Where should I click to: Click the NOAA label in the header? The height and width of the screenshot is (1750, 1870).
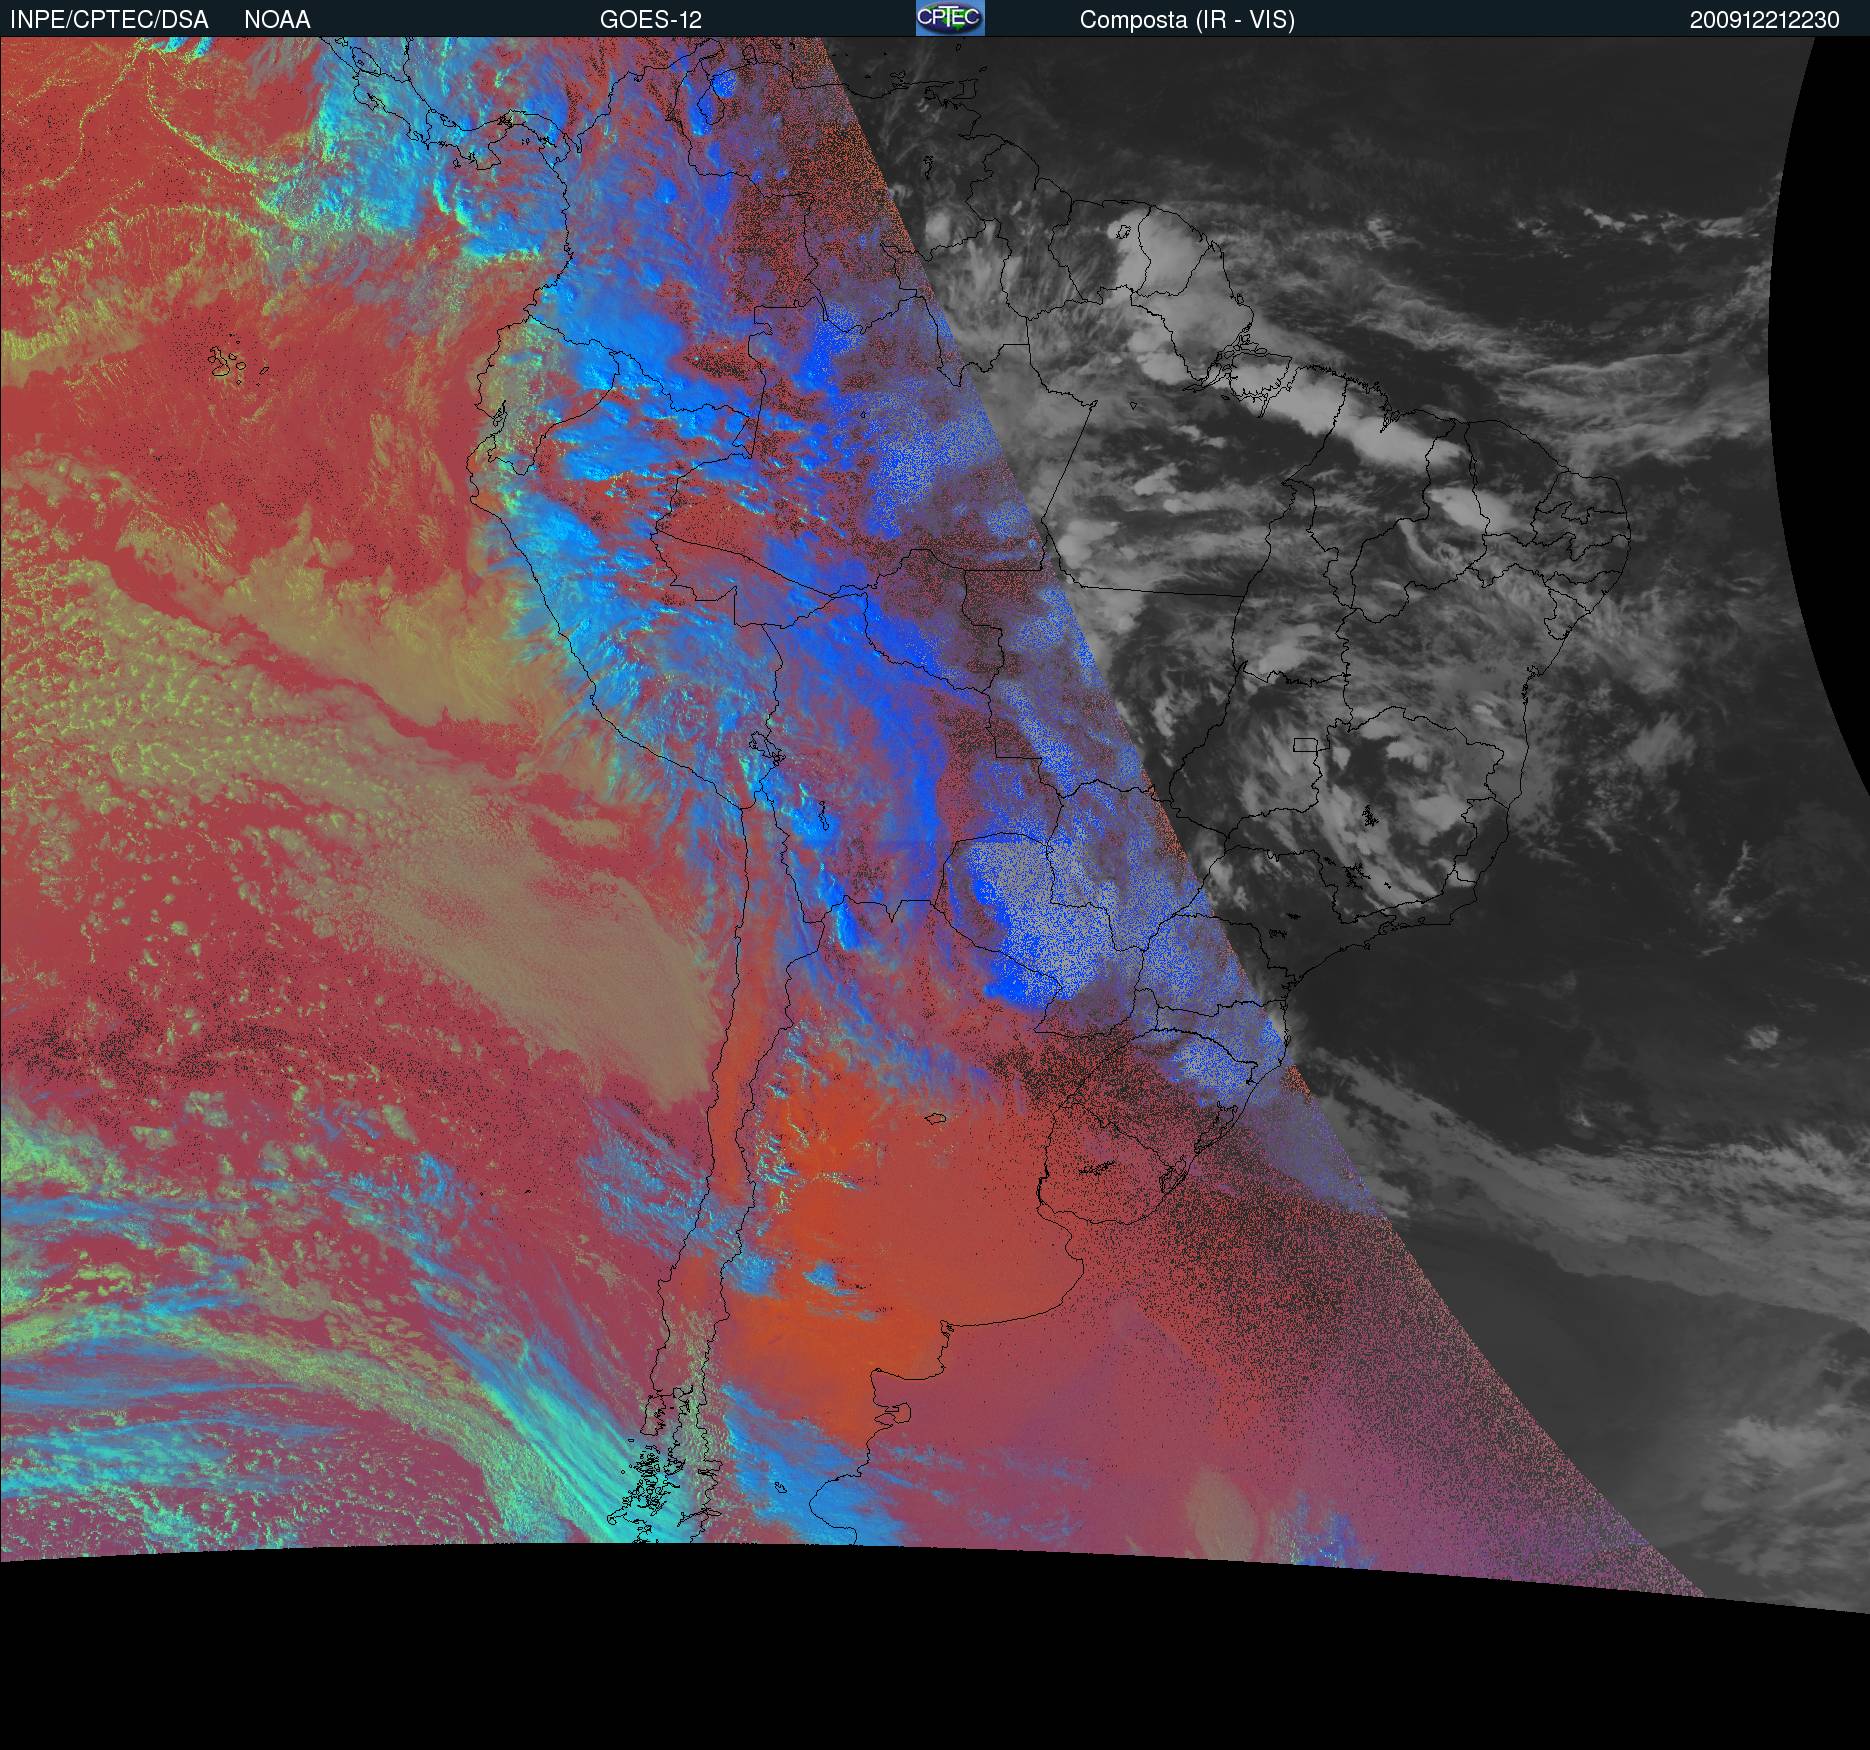pyautogui.click(x=277, y=20)
